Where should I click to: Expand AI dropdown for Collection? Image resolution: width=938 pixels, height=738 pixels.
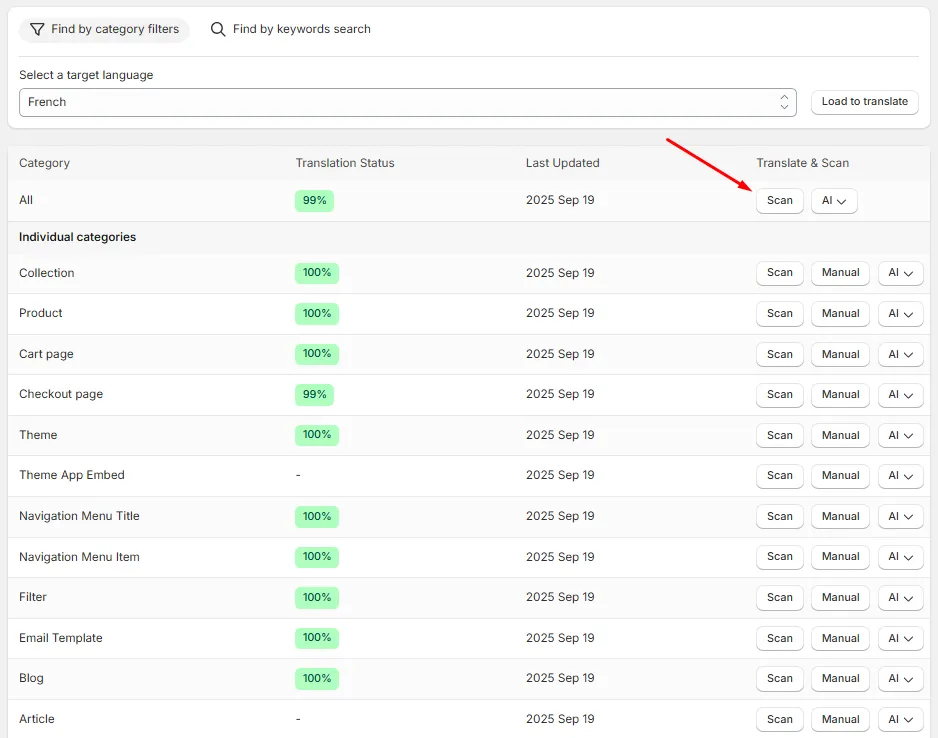[900, 273]
